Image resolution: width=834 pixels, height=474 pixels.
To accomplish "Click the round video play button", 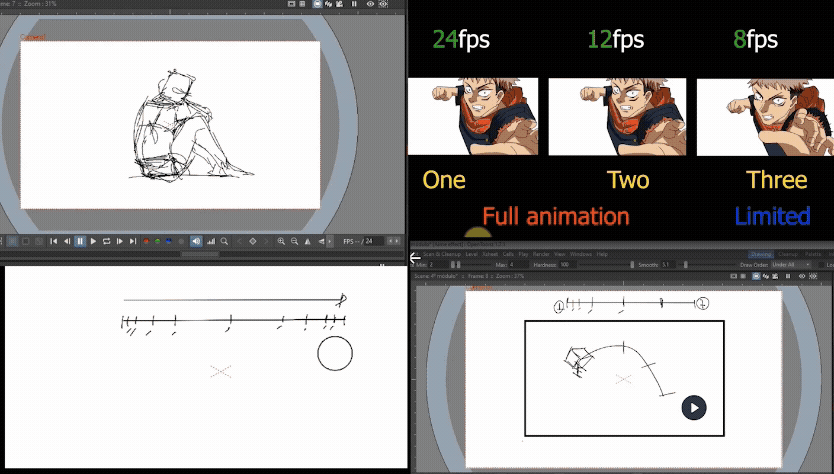I will point(694,408).
